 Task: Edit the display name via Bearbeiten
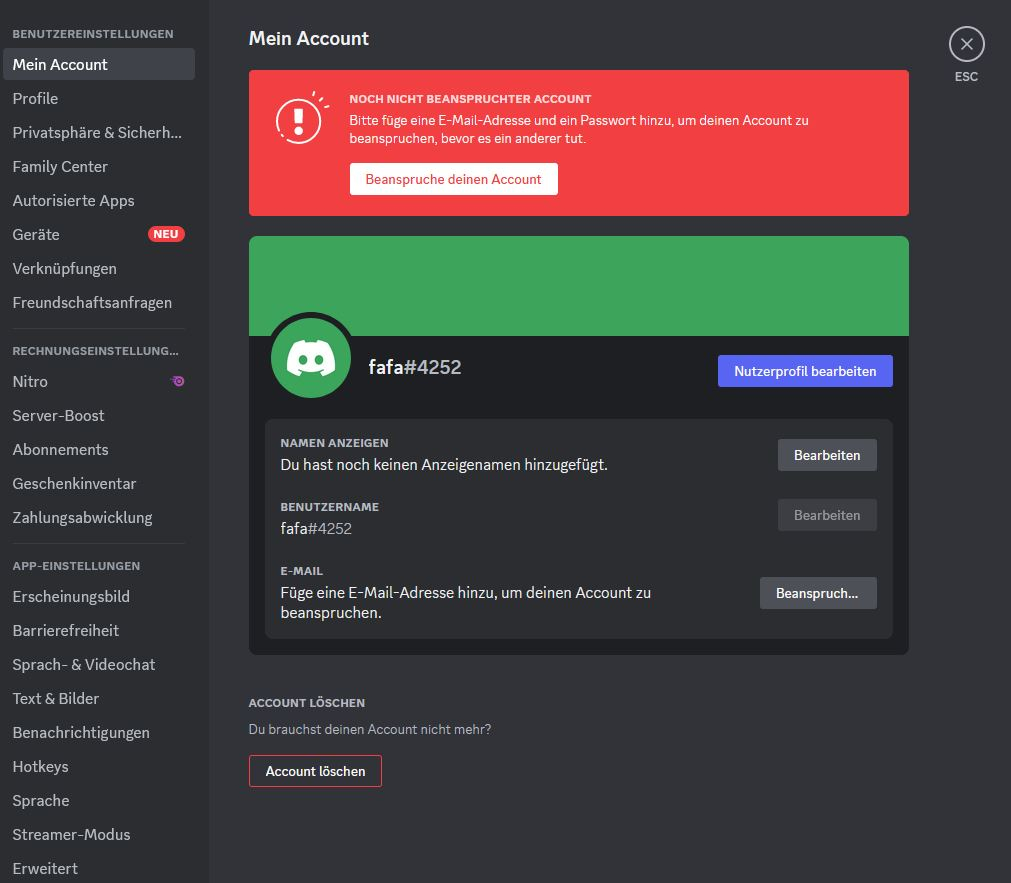827,455
